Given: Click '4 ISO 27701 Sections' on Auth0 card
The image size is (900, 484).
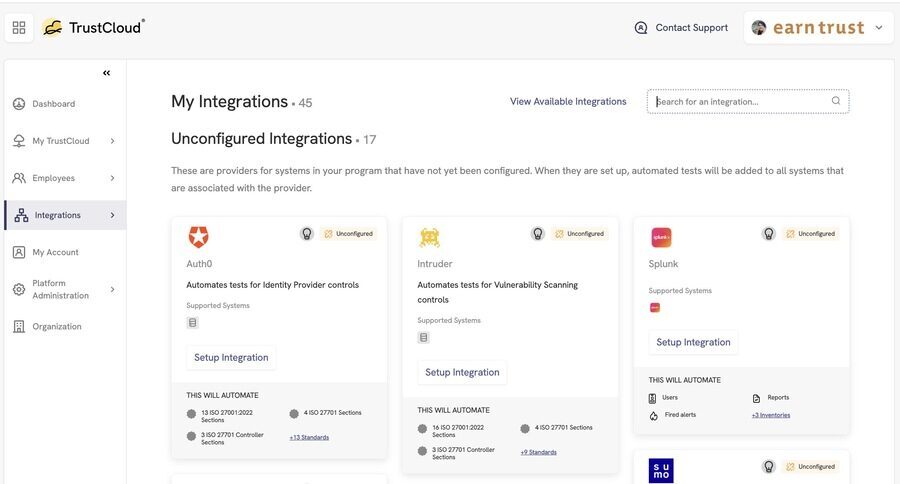Looking at the screenshot, I should click(332, 413).
